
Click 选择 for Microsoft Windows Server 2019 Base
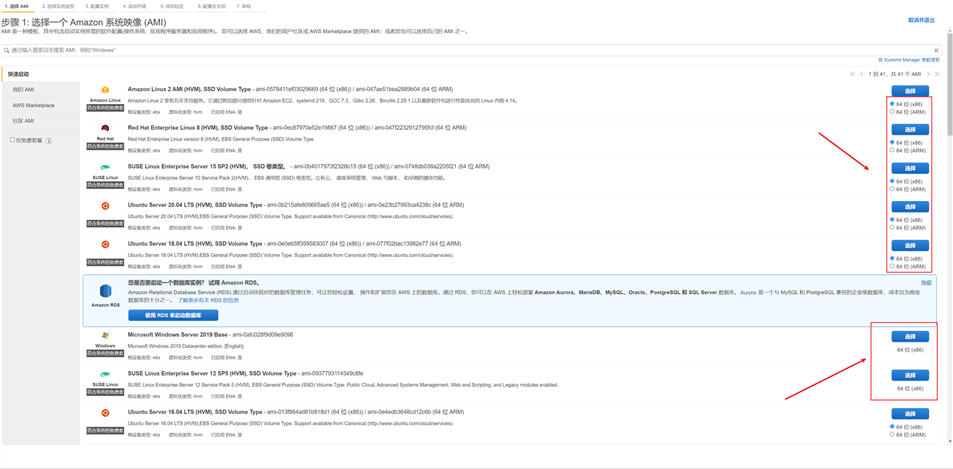[x=910, y=337]
